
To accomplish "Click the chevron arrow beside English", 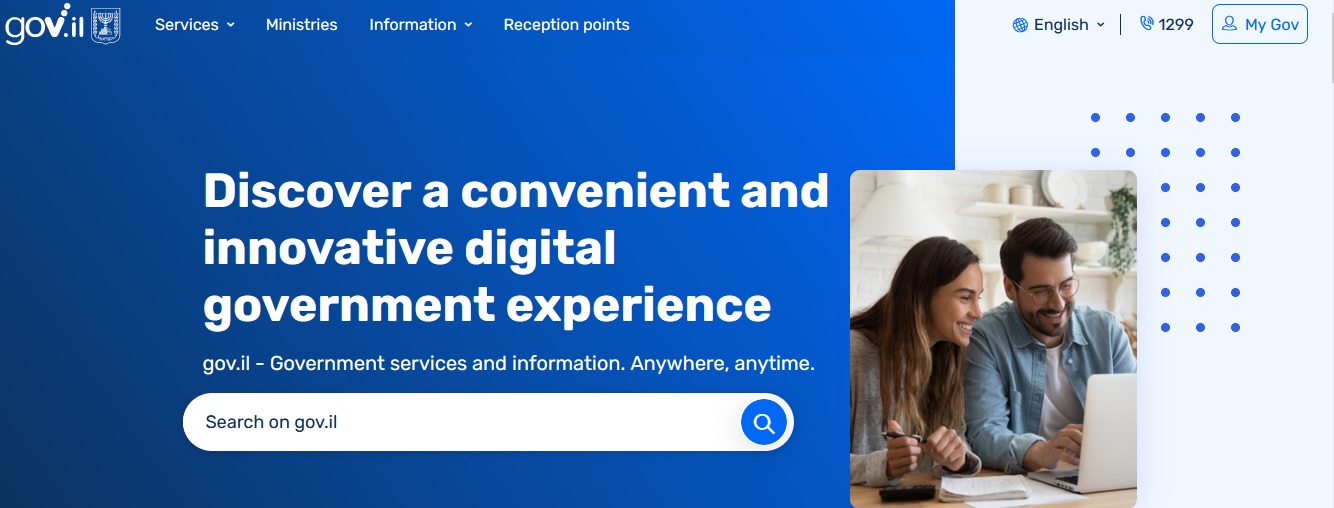I will pos(1101,25).
